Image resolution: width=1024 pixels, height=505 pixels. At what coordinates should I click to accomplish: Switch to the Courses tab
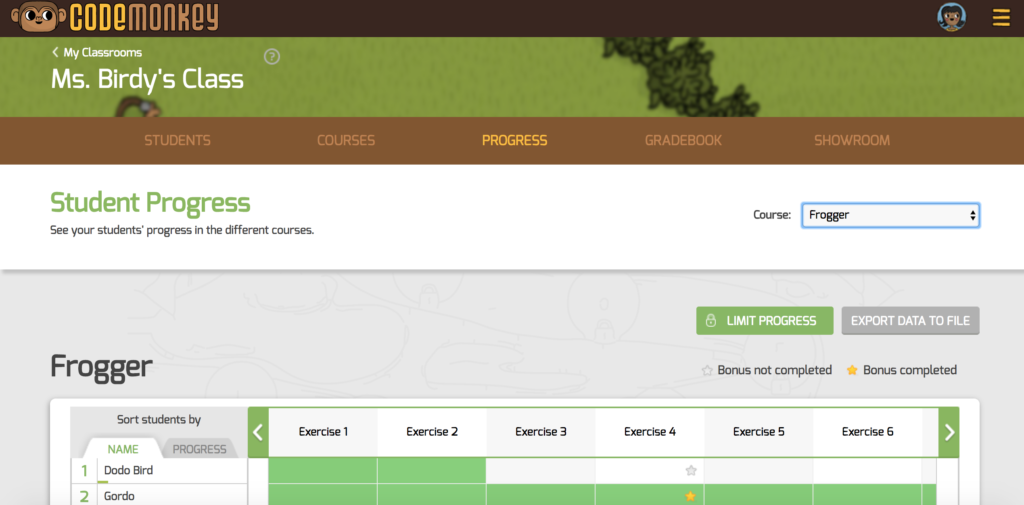346,141
